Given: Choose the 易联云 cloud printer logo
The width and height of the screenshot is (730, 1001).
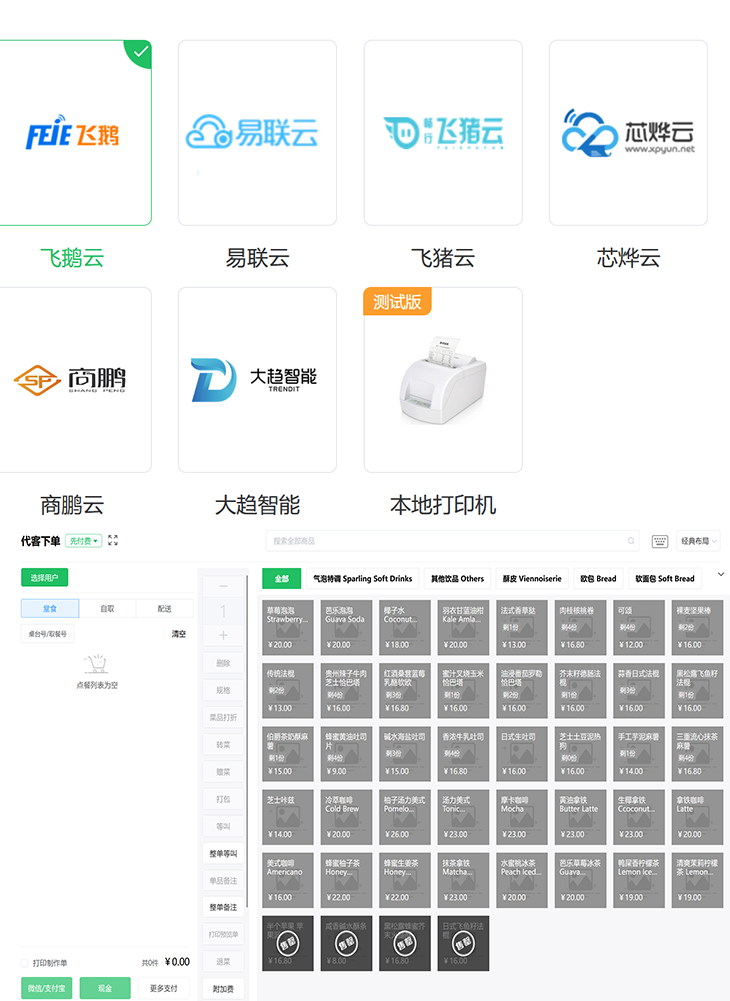Looking at the screenshot, I should click(257, 133).
